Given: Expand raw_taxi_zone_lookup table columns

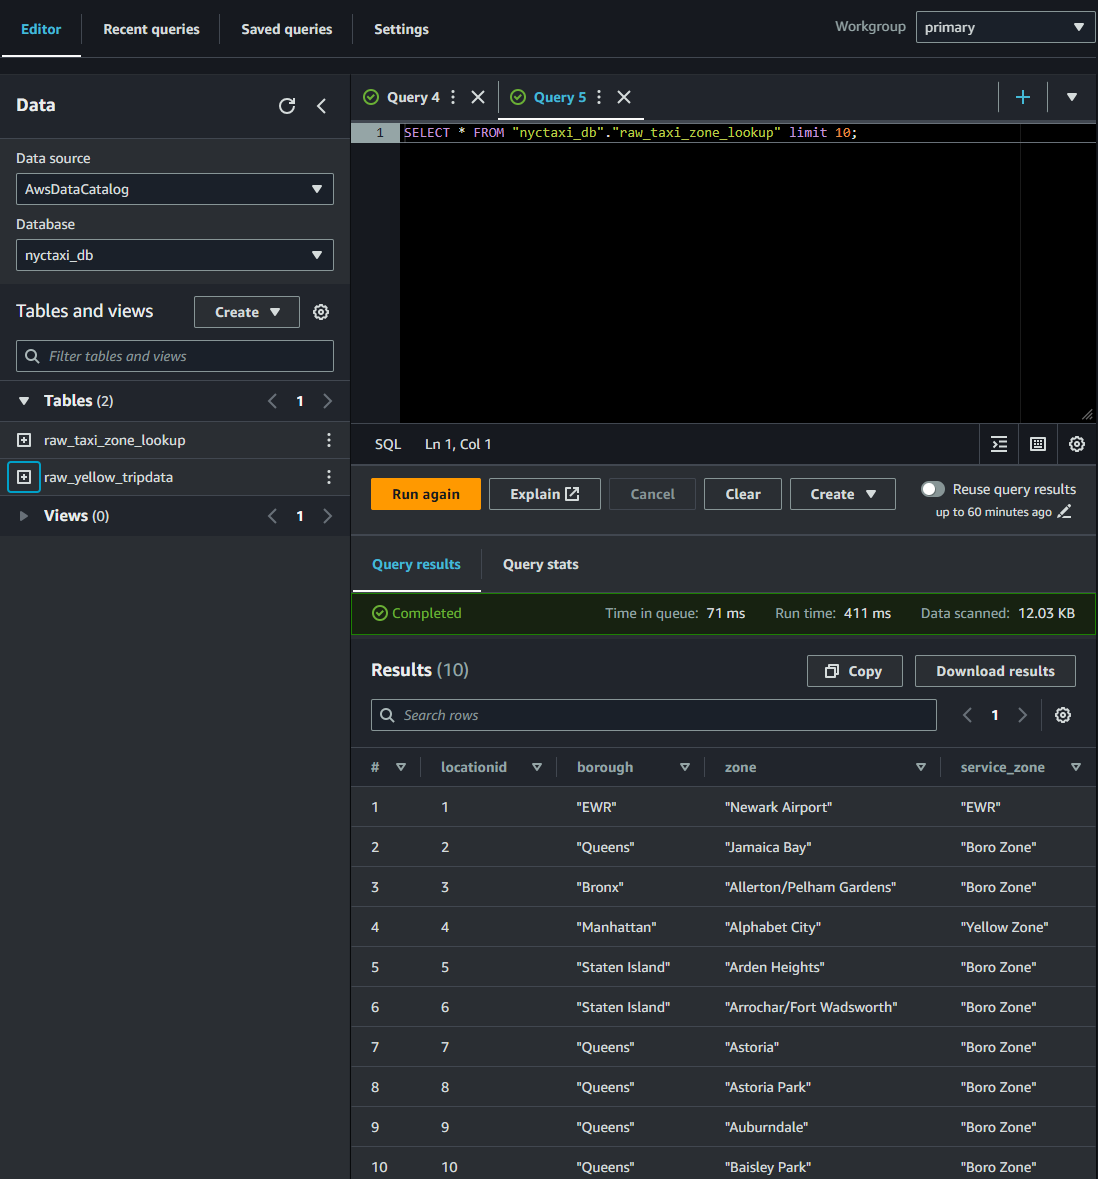Looking at the screenshot, I should (24, 440).
